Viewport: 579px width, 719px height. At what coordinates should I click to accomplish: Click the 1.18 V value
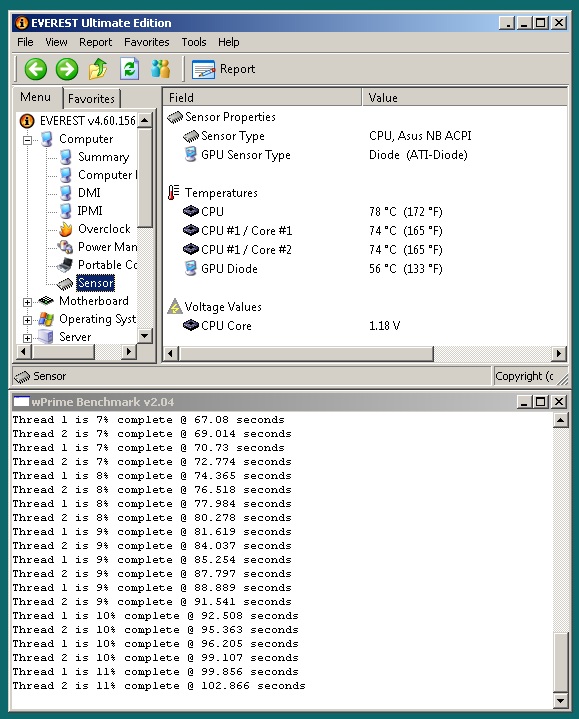click(x=384, y=326)
